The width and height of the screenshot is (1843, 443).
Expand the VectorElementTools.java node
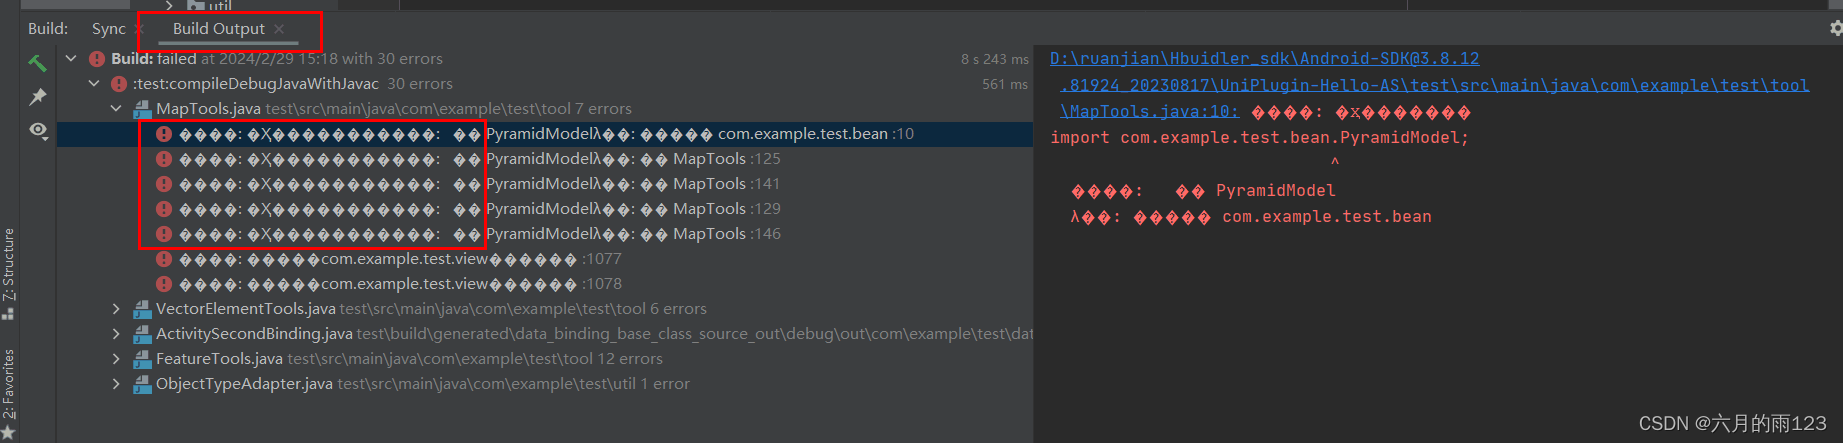click(116, 309)
